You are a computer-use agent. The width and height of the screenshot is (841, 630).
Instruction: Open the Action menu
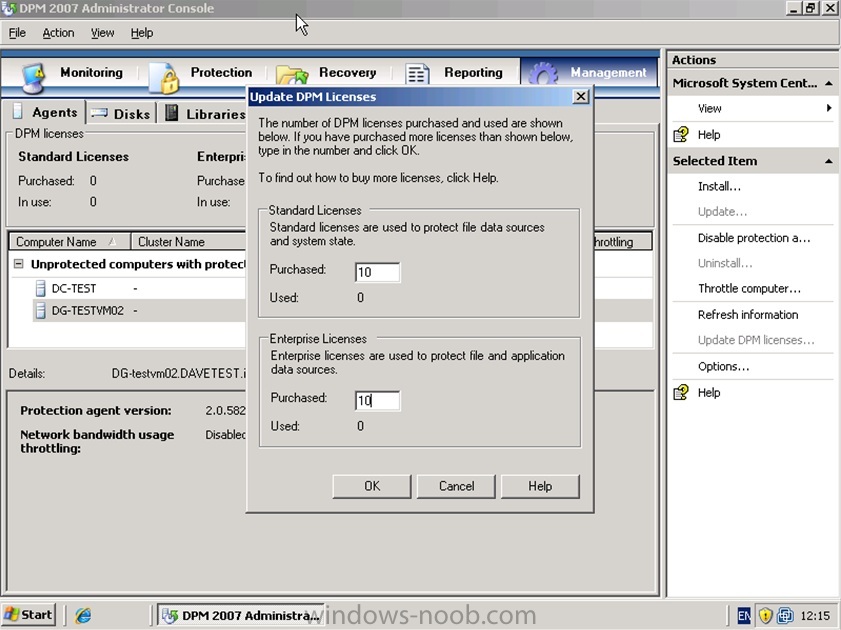pyautogui.click(x=58, y=33)
